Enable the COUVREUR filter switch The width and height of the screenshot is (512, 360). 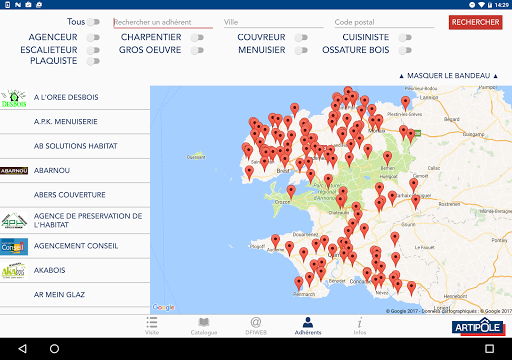tap(301, 37)
